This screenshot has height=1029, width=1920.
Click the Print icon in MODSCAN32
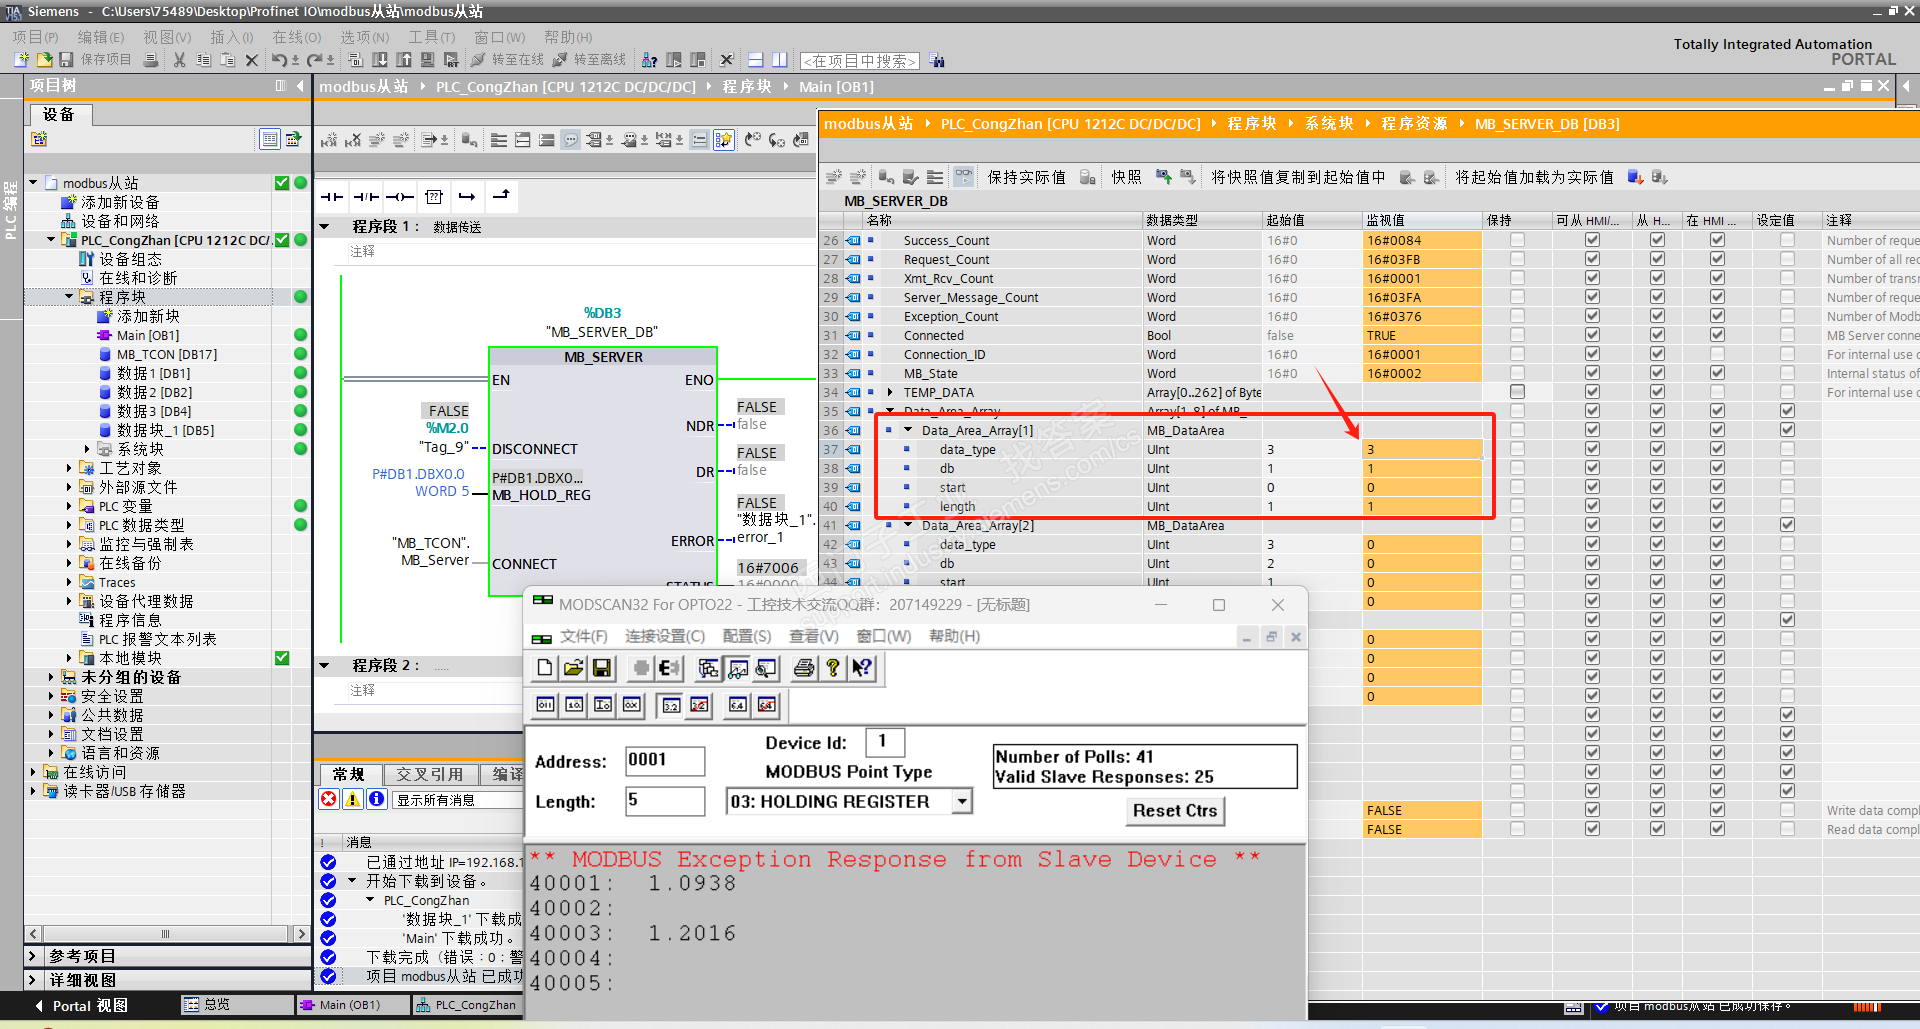[x=803, y=668]
